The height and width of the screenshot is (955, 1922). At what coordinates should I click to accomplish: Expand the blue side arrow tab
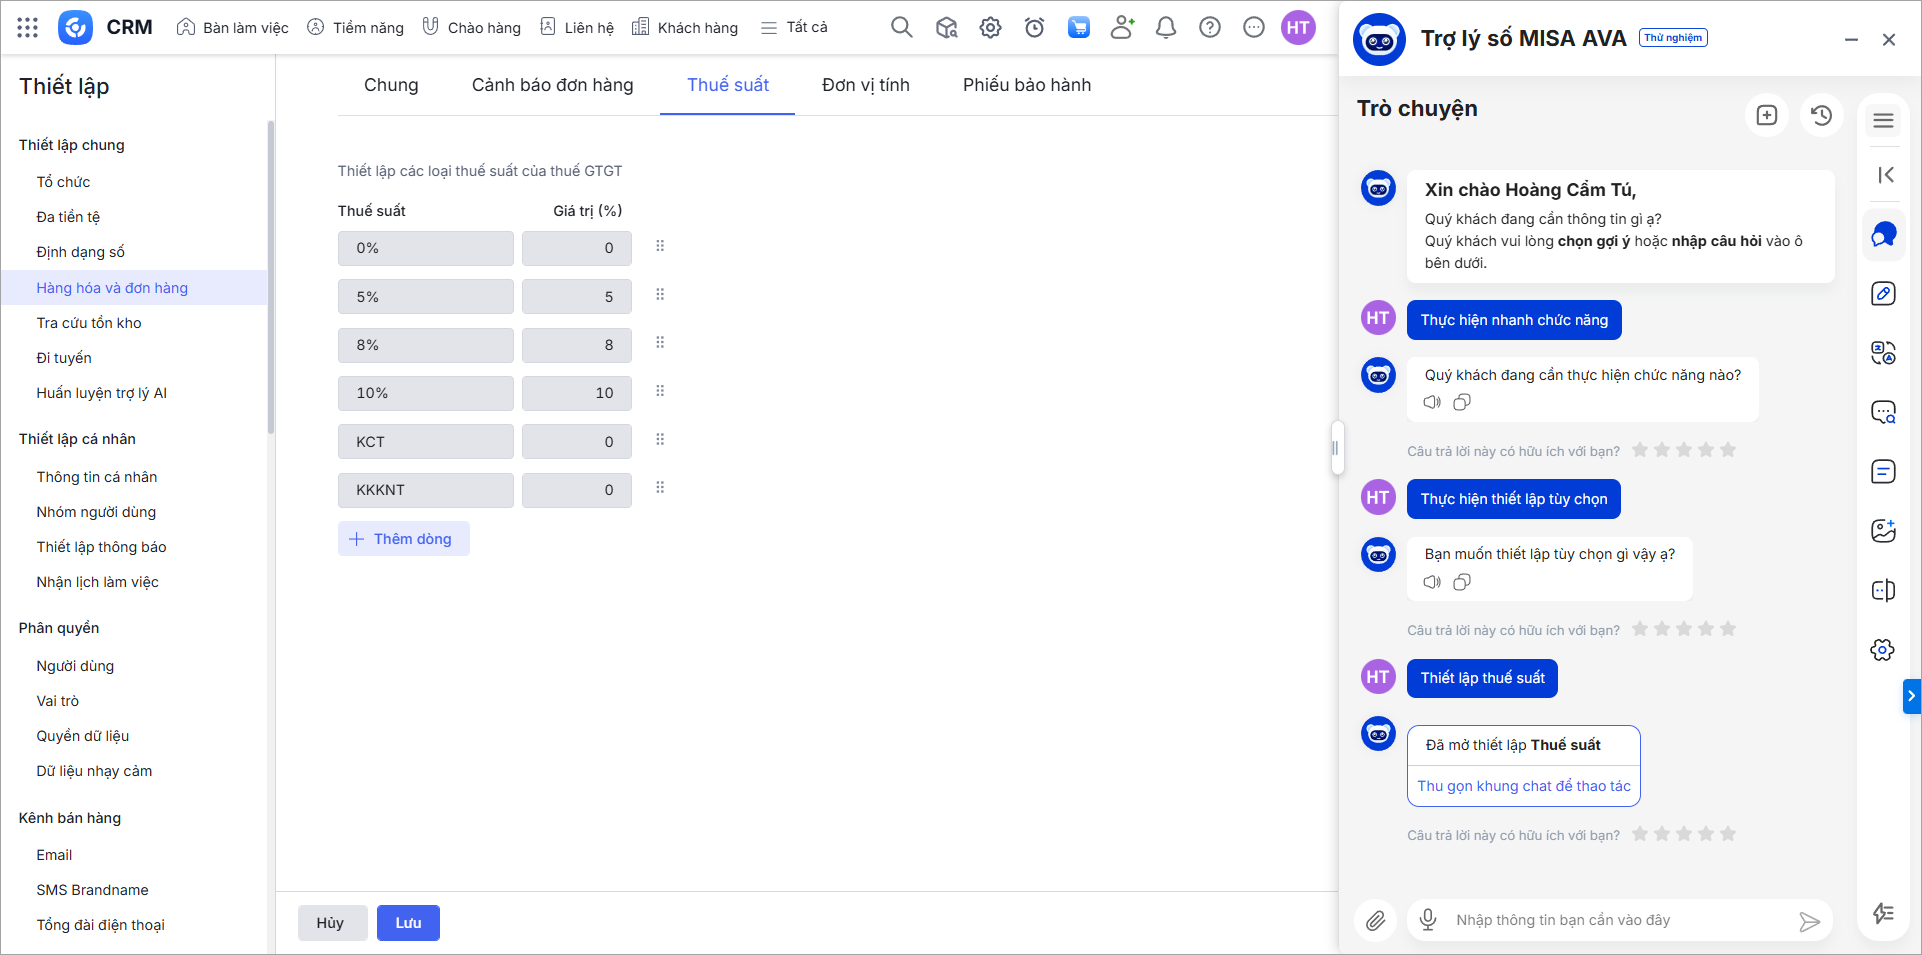tap(1911, 696)
